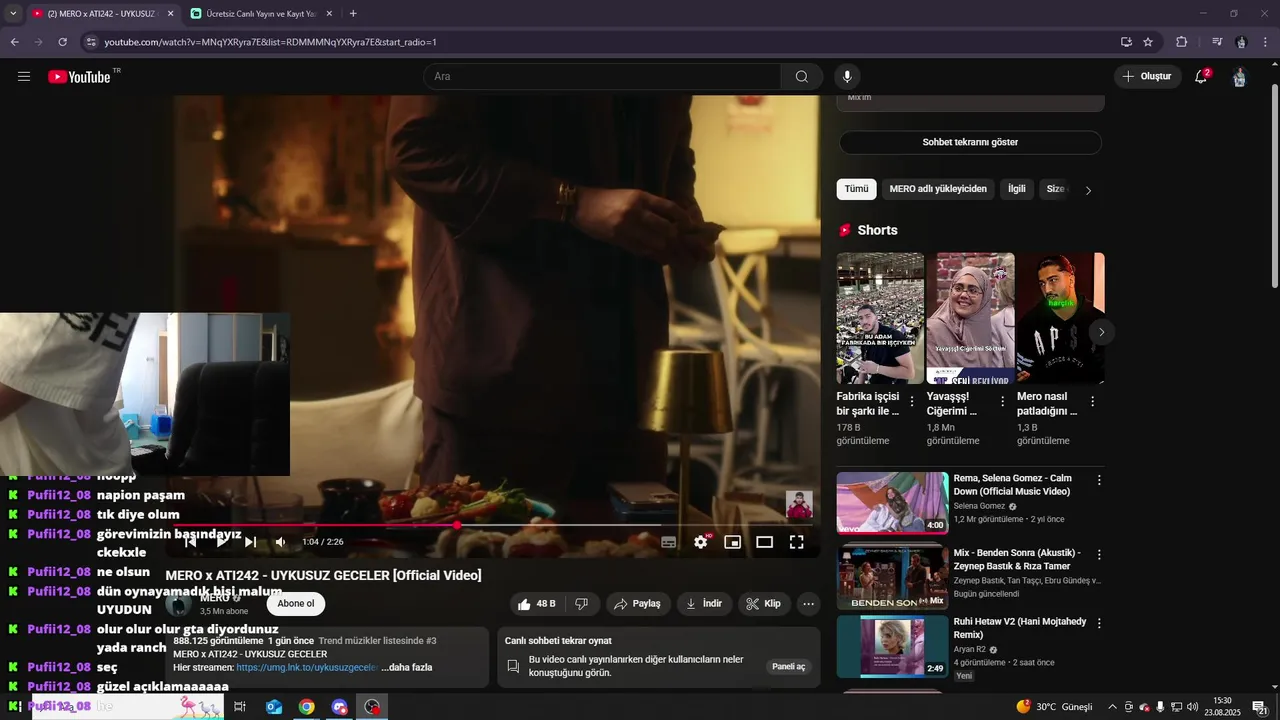1280x720 pixels.
Task: Go to the previous video
Action: pos(191,542)
